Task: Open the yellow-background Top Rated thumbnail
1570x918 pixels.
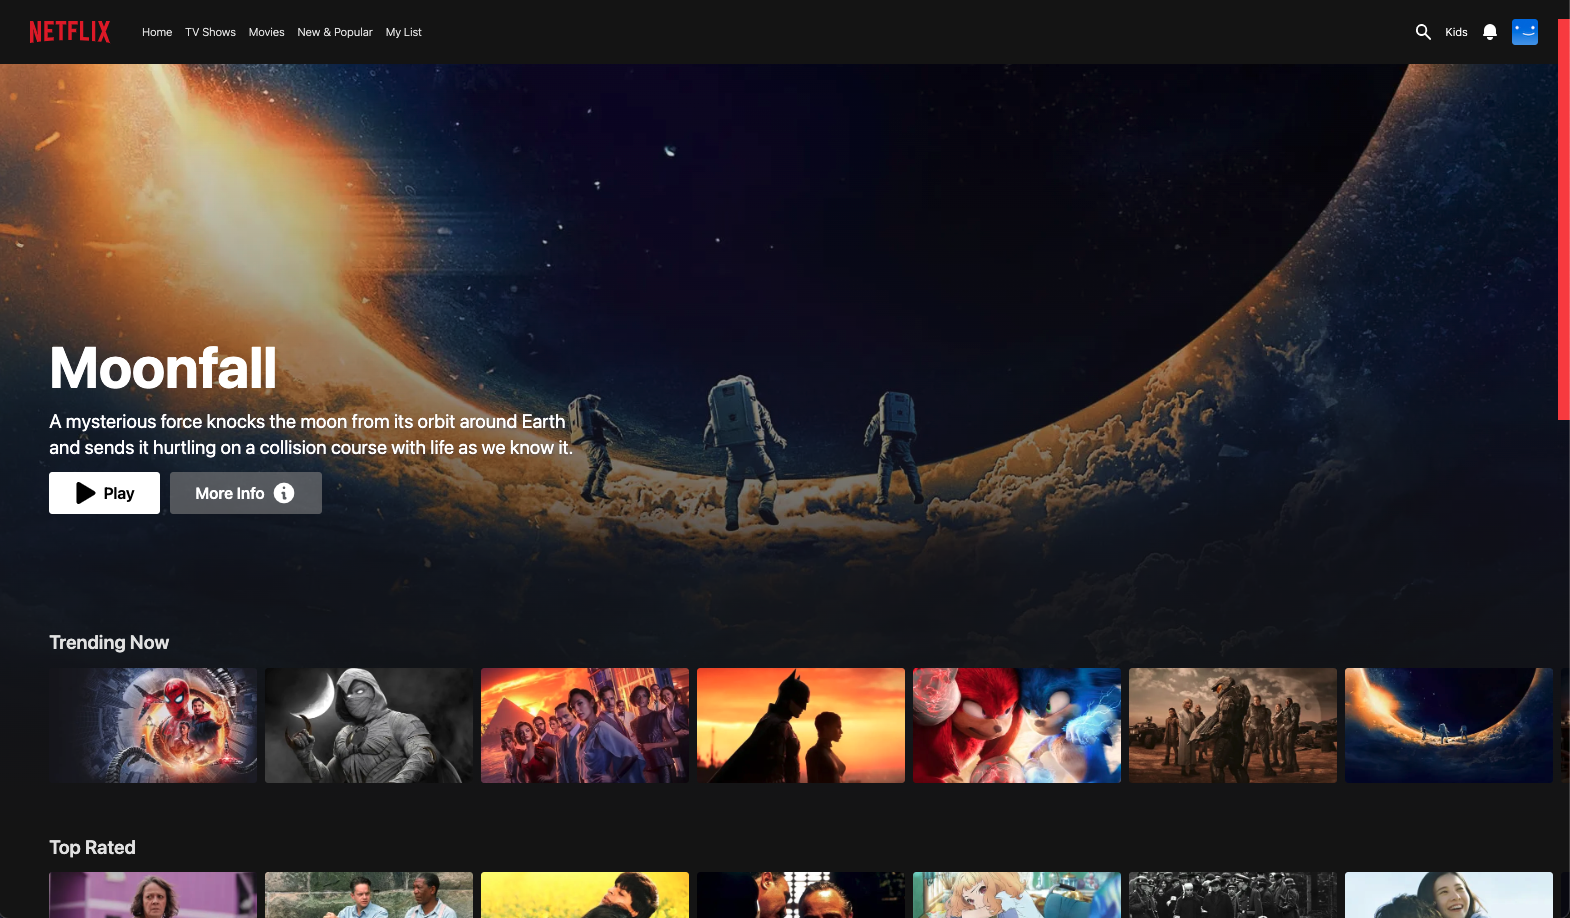Action: pyautogui.click(x=585, y=895)
